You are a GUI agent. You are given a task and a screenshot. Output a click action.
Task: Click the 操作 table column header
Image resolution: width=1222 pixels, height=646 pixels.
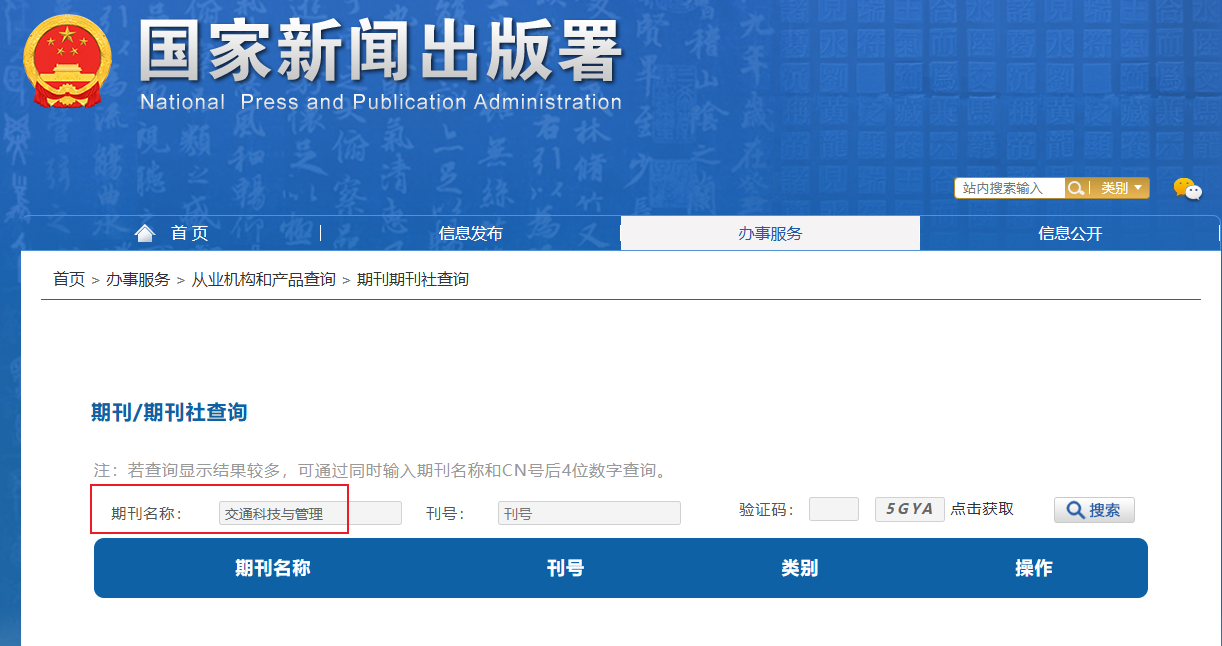click(1034, 568)
